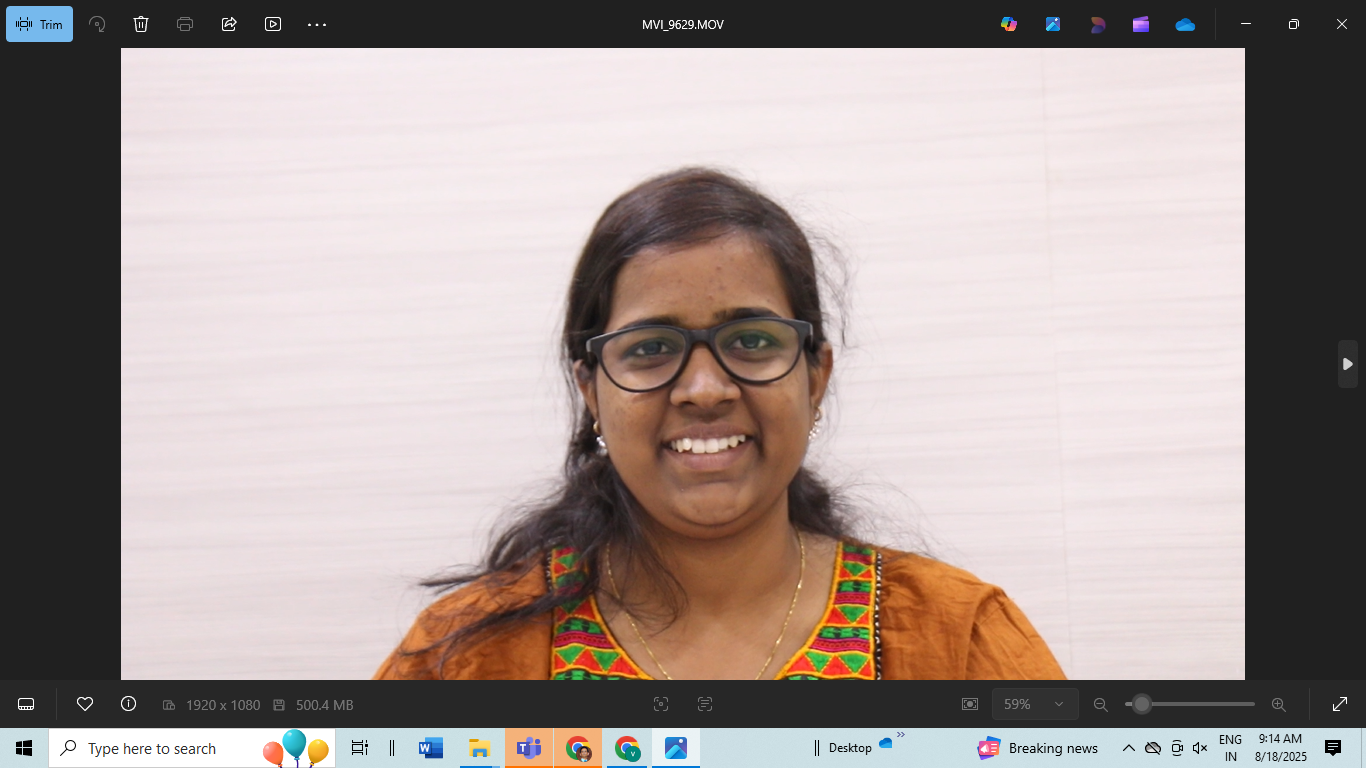The image size is (1366, 768).
Task: Expand the 59% zoom level dropdown
Action: pyautogui.click(x=1035, y=704)
